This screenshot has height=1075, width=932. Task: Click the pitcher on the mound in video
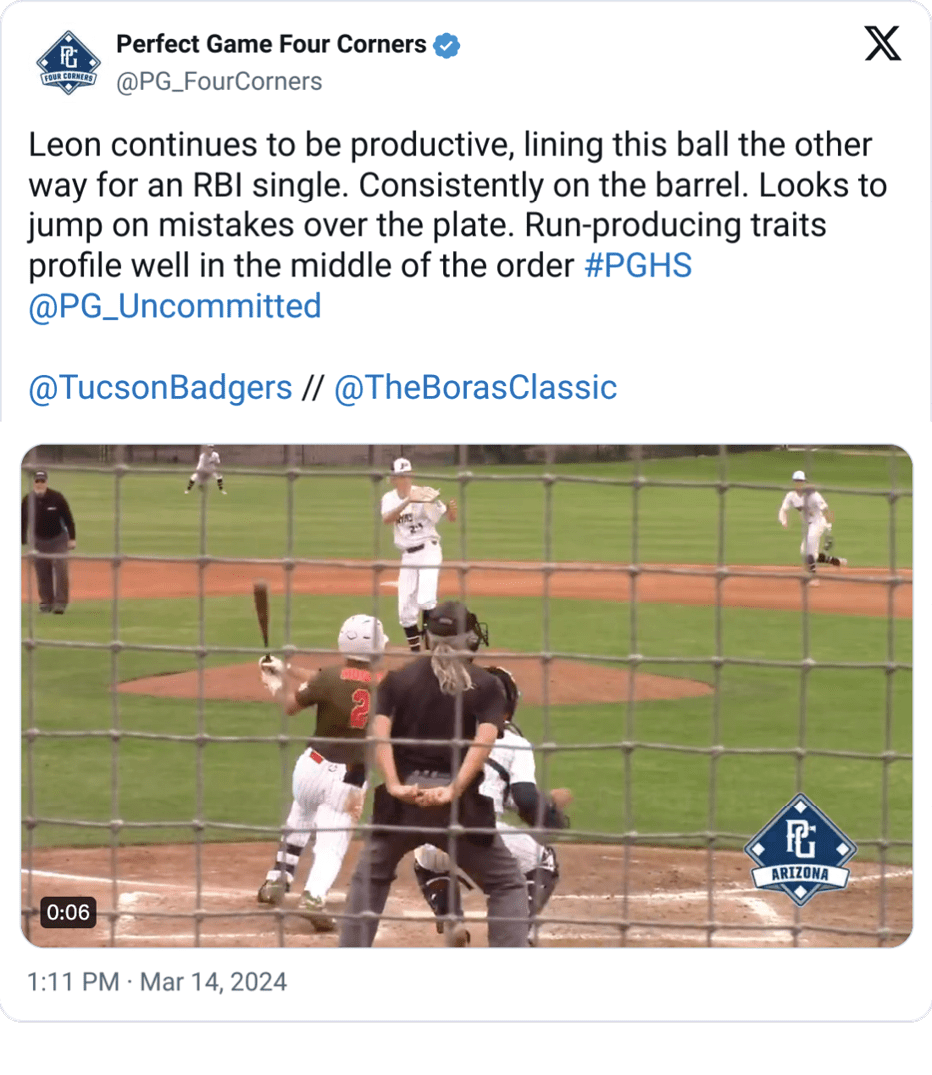[x=416, y=550]
